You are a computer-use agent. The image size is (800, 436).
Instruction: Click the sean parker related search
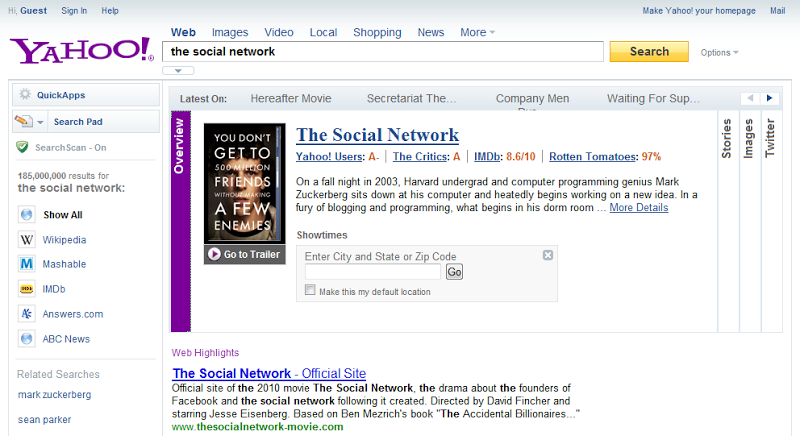click(x=44, y=420)
